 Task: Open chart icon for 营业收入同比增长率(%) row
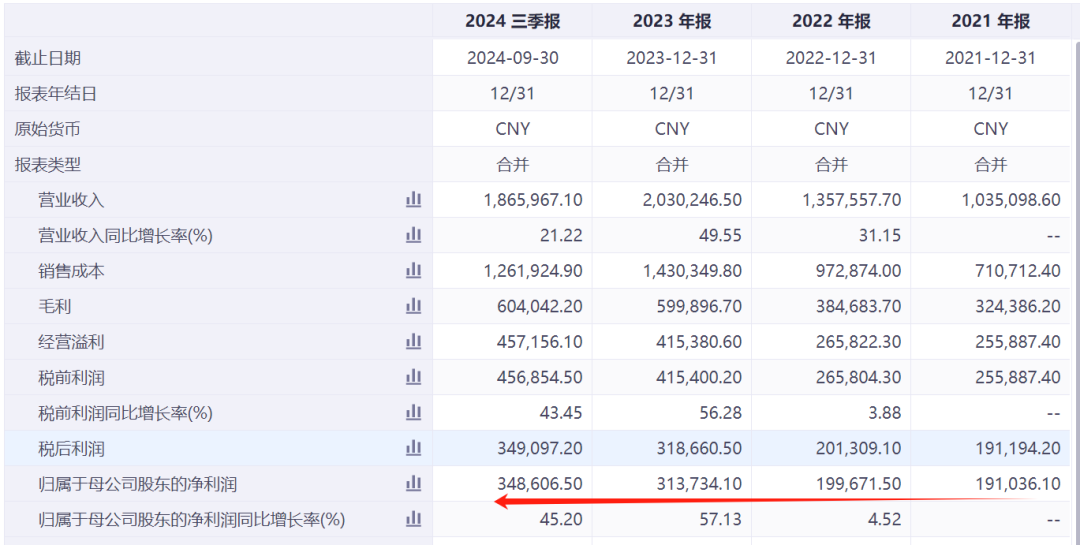(413, 236)
